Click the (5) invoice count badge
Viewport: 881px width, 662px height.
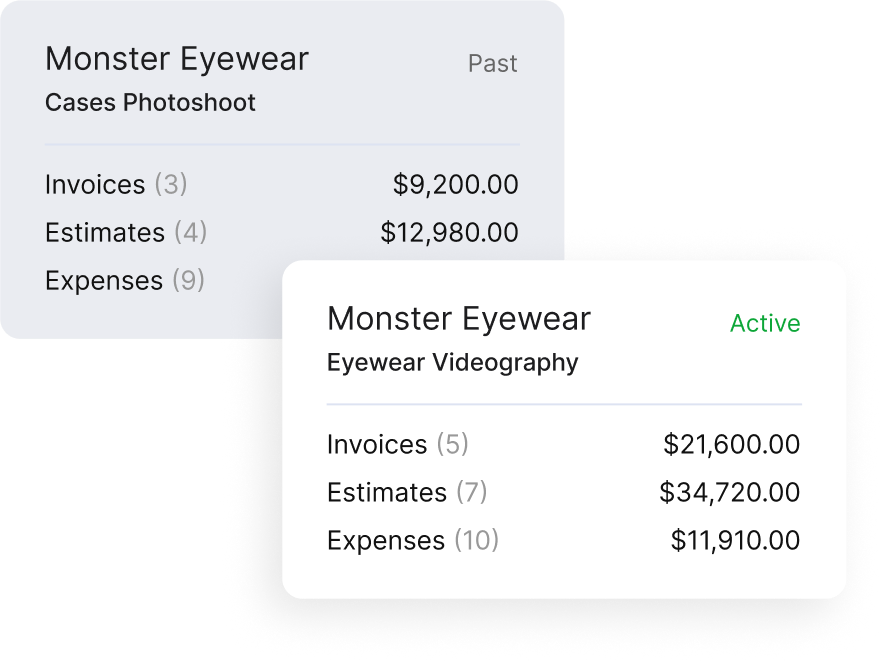tap(452, 444)
